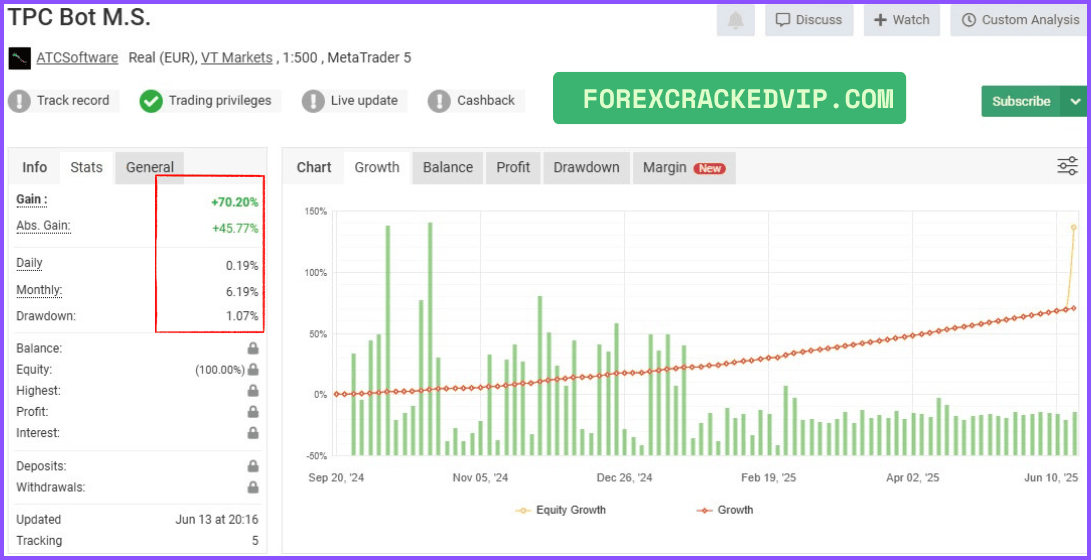Click the Jun 10, '25 axis label
This screenshot has width=1091, height=560.
[x=1050, y=478]
